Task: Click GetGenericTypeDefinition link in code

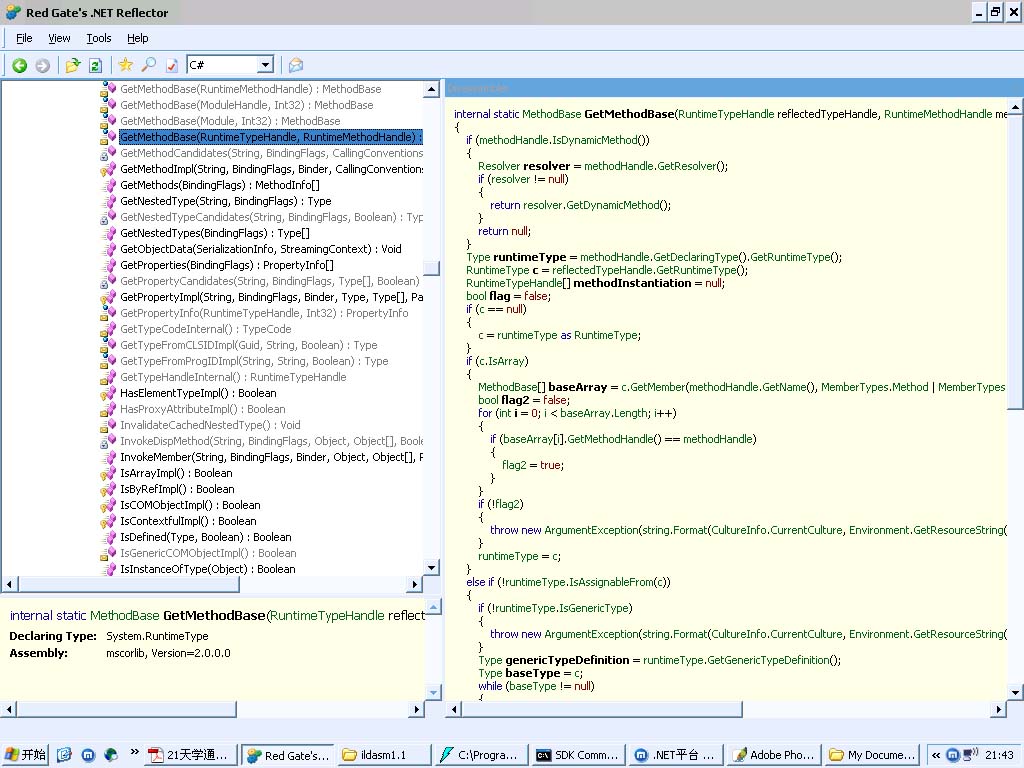Action: click(x=767, y=660)
